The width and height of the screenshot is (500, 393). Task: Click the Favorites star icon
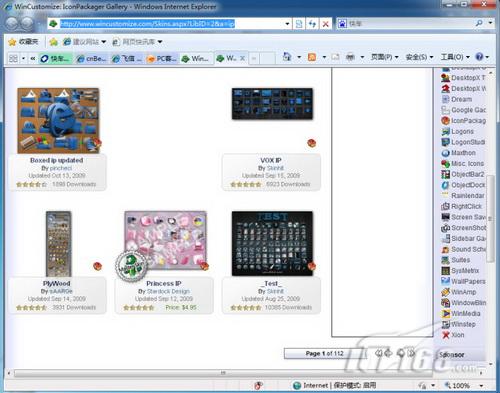(x=13, y=42)
